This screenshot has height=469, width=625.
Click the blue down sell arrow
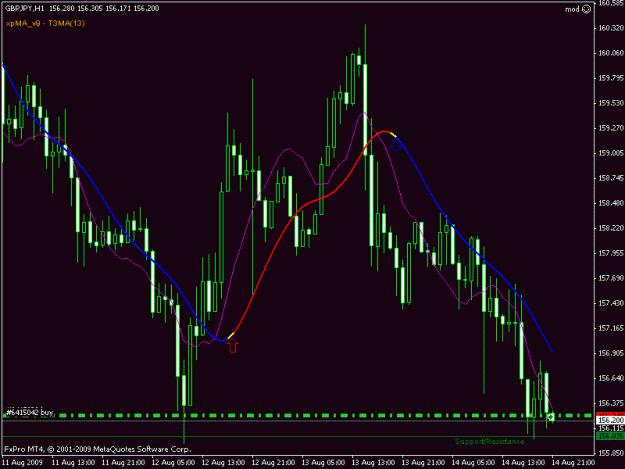point(396,145)
